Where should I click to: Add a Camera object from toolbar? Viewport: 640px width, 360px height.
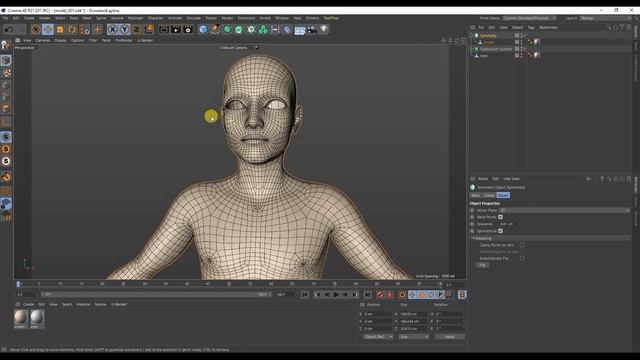[x=312, y=29]
